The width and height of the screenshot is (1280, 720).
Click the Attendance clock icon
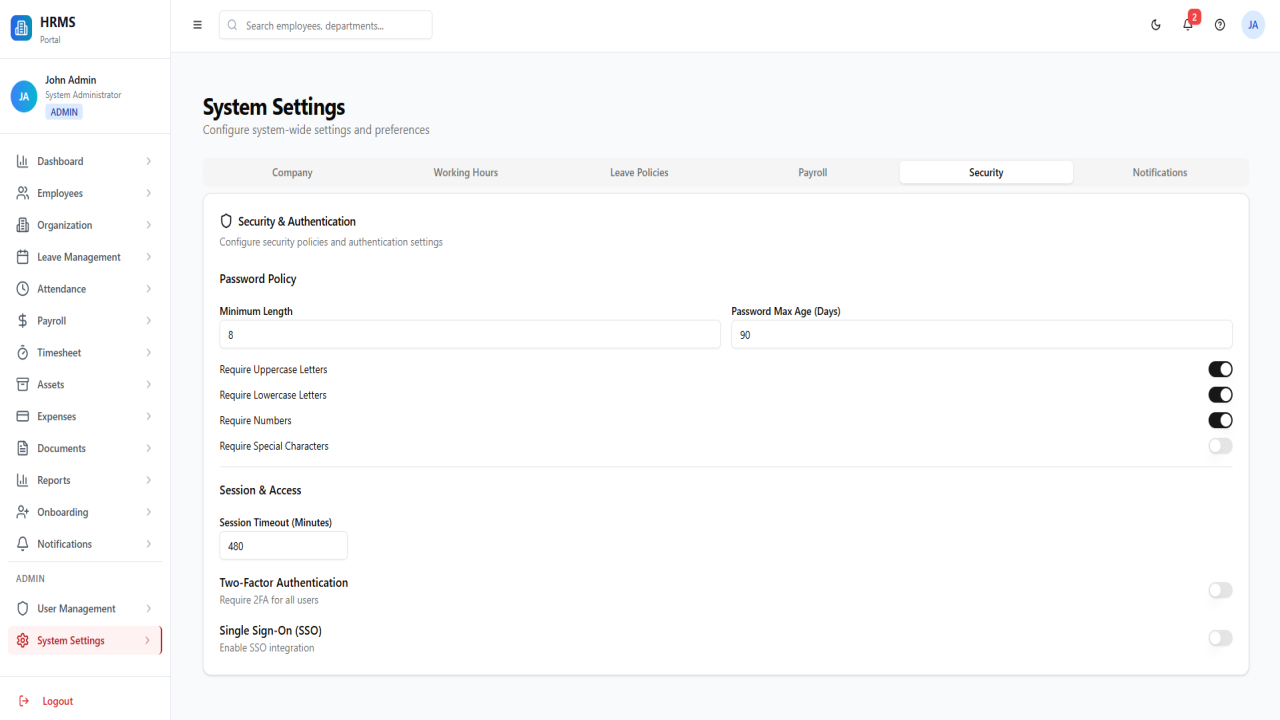coord(23,289)
